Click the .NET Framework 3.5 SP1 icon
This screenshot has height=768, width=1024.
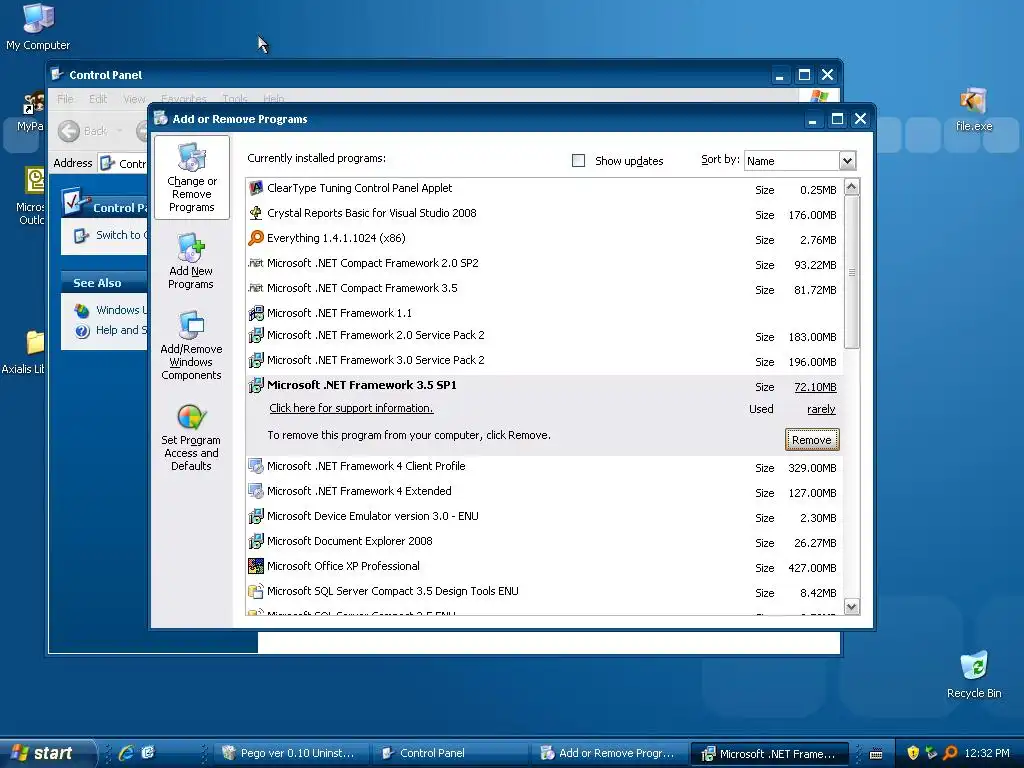pos(256,385)
